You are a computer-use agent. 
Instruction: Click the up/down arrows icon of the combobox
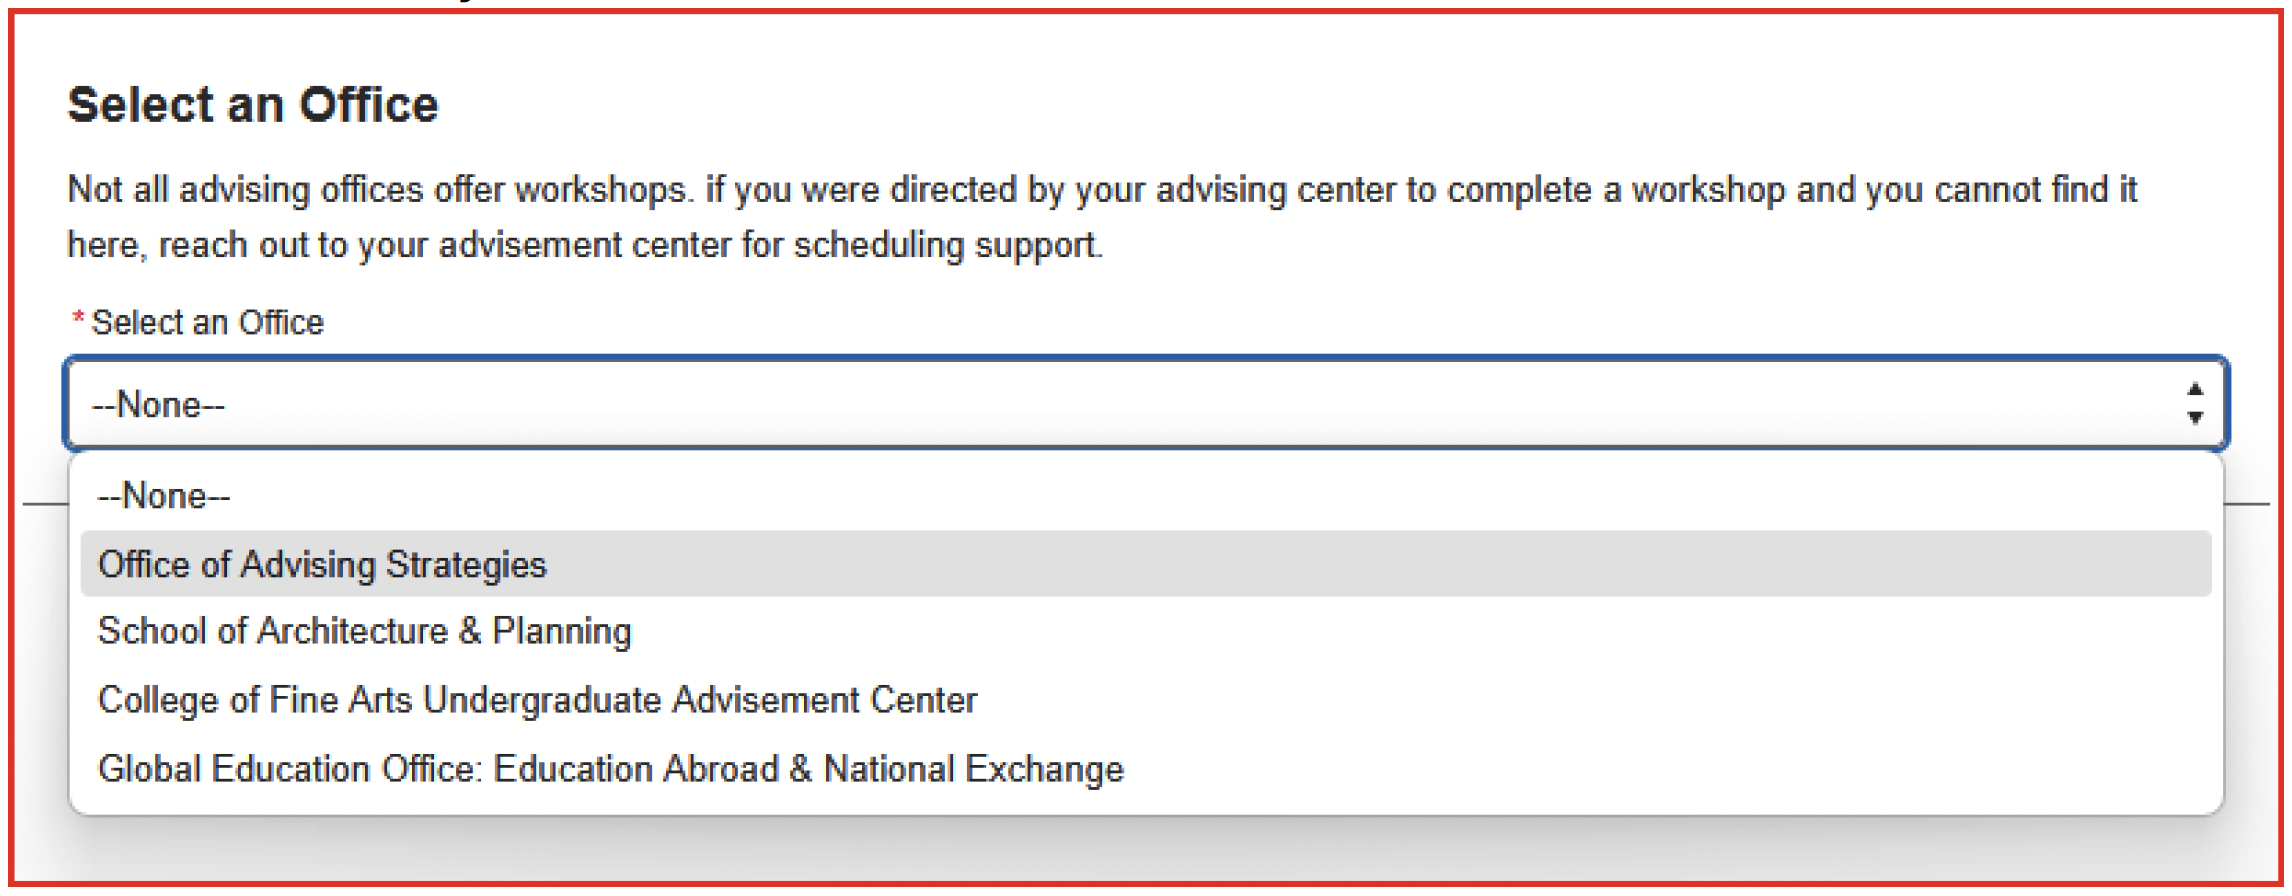(2195, 403)
